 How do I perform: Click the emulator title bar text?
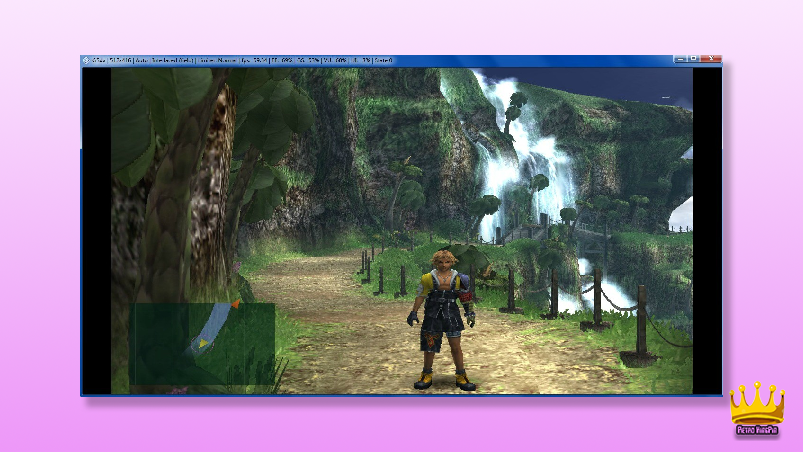242,60
